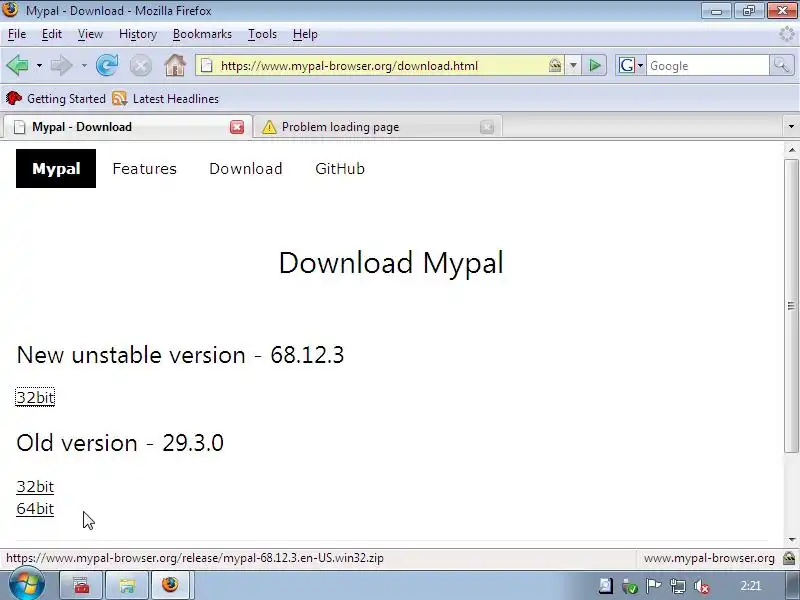The width and height of the screenshot is (800, 600).
Task: Click the status bar security padlock icon
Action: (789, 558)
